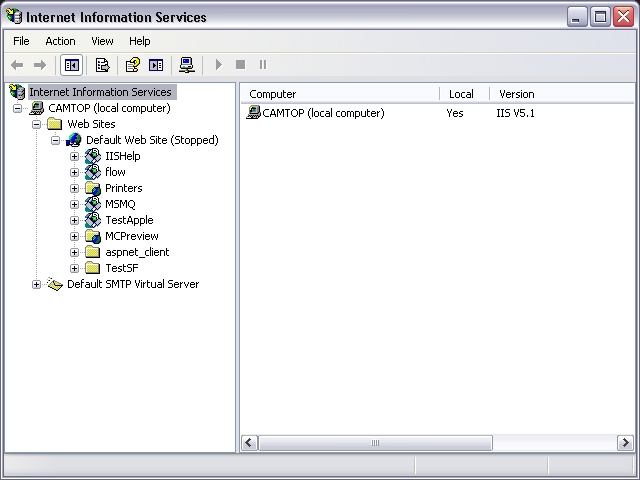Expand the TestSF node

[x=74, y=268]
